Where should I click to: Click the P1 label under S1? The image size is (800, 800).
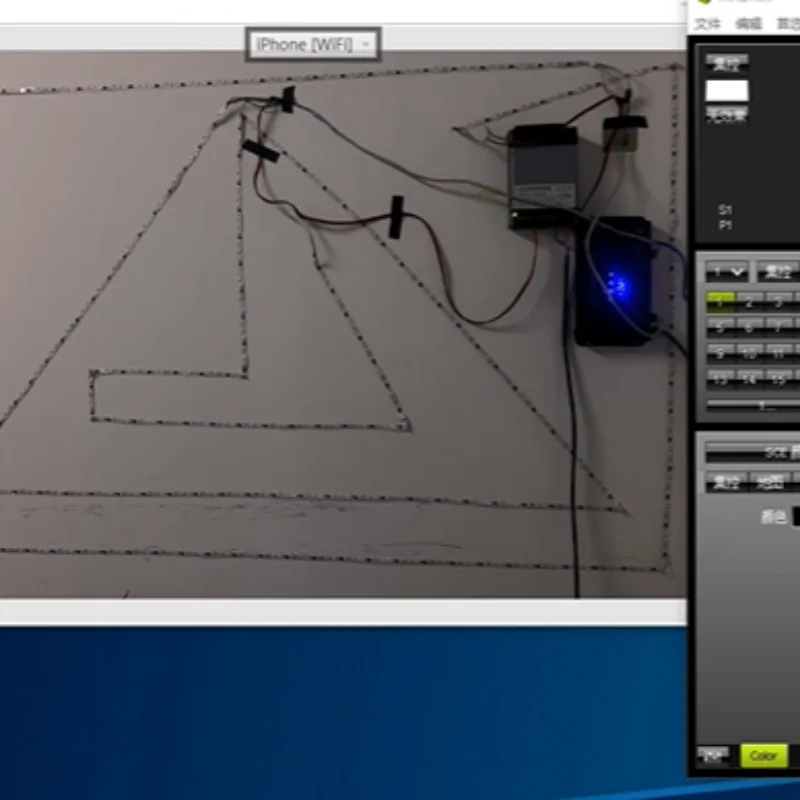tap(724, 225)
